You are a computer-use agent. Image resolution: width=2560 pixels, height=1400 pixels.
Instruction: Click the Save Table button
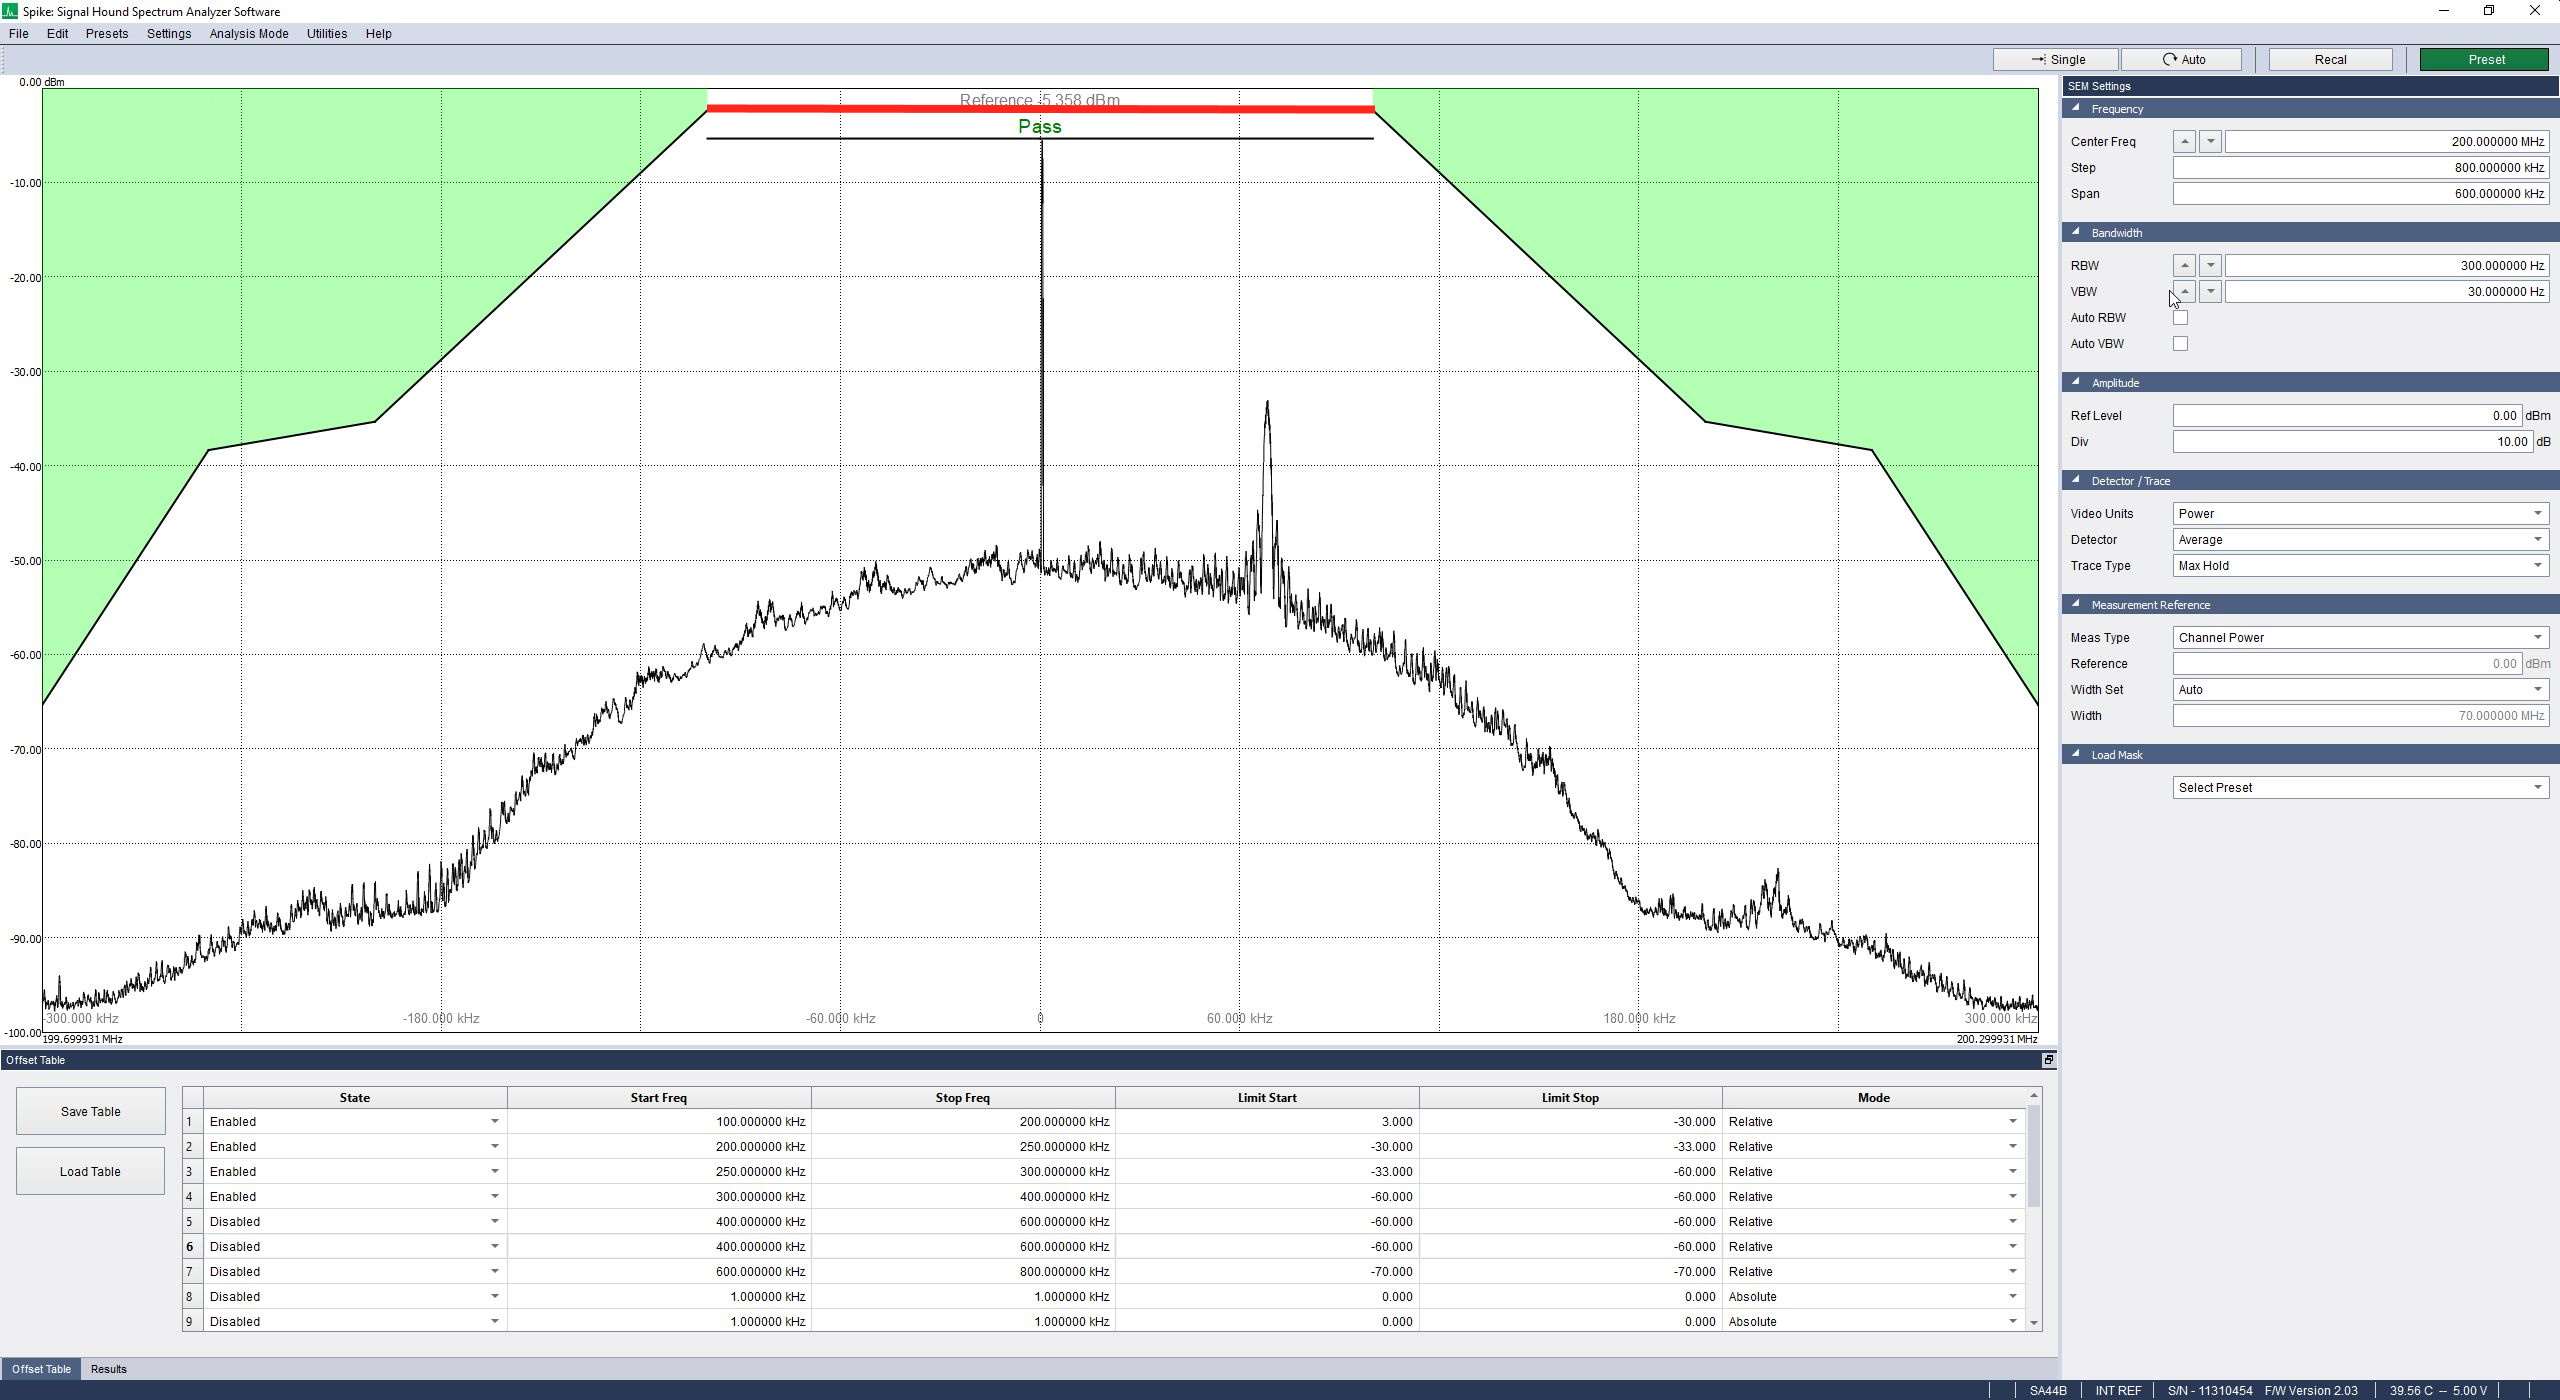(x=90, y=1112)
